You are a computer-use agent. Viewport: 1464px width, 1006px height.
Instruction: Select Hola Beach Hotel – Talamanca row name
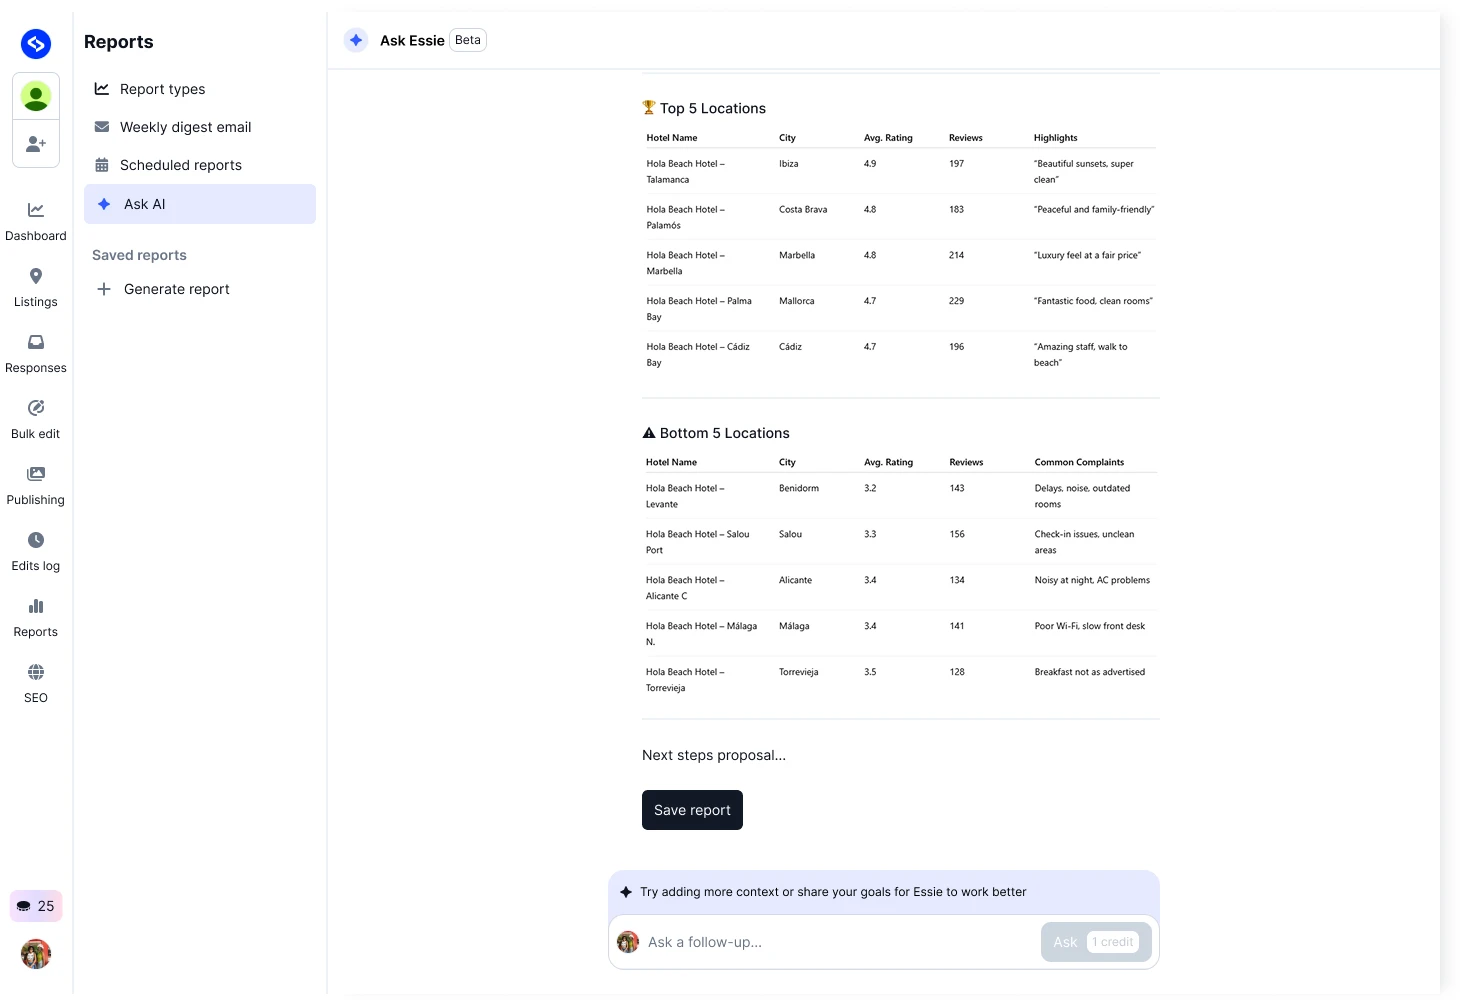[x=686, y=171]
